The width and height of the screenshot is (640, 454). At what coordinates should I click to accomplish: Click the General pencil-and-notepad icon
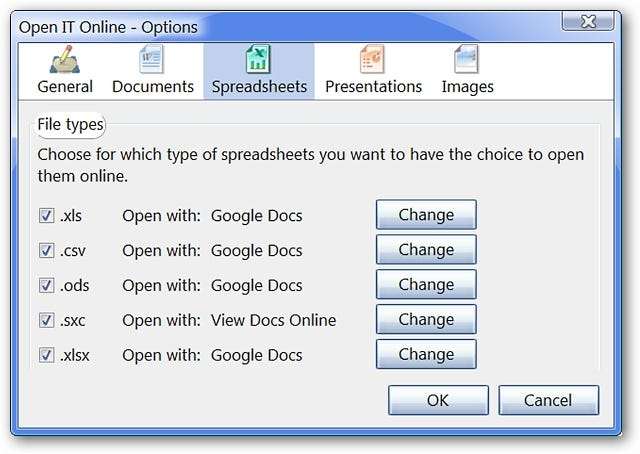65,59
